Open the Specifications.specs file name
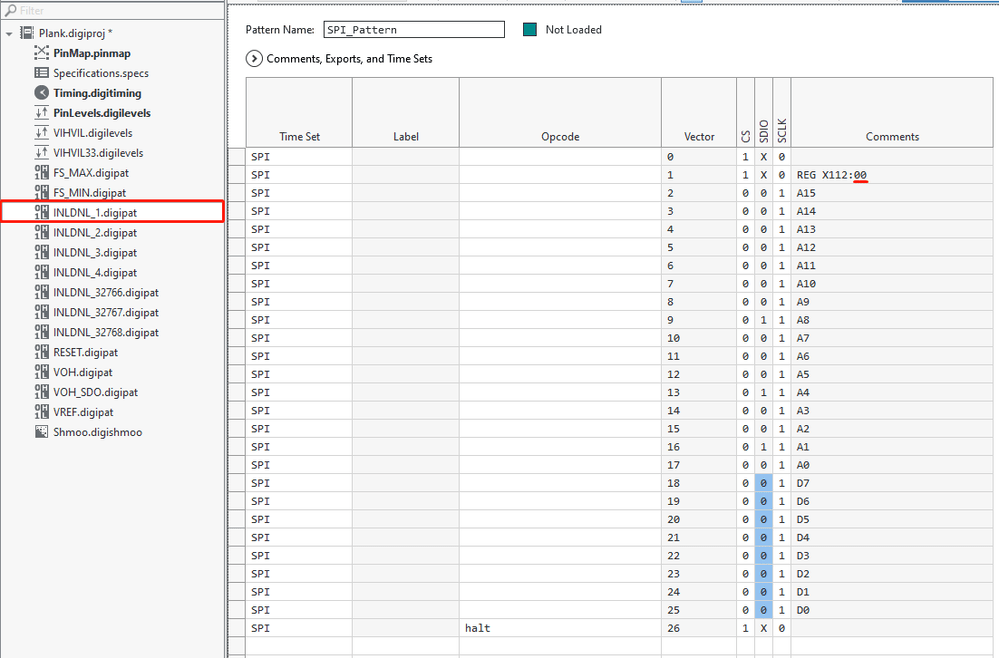 [101, 73]
